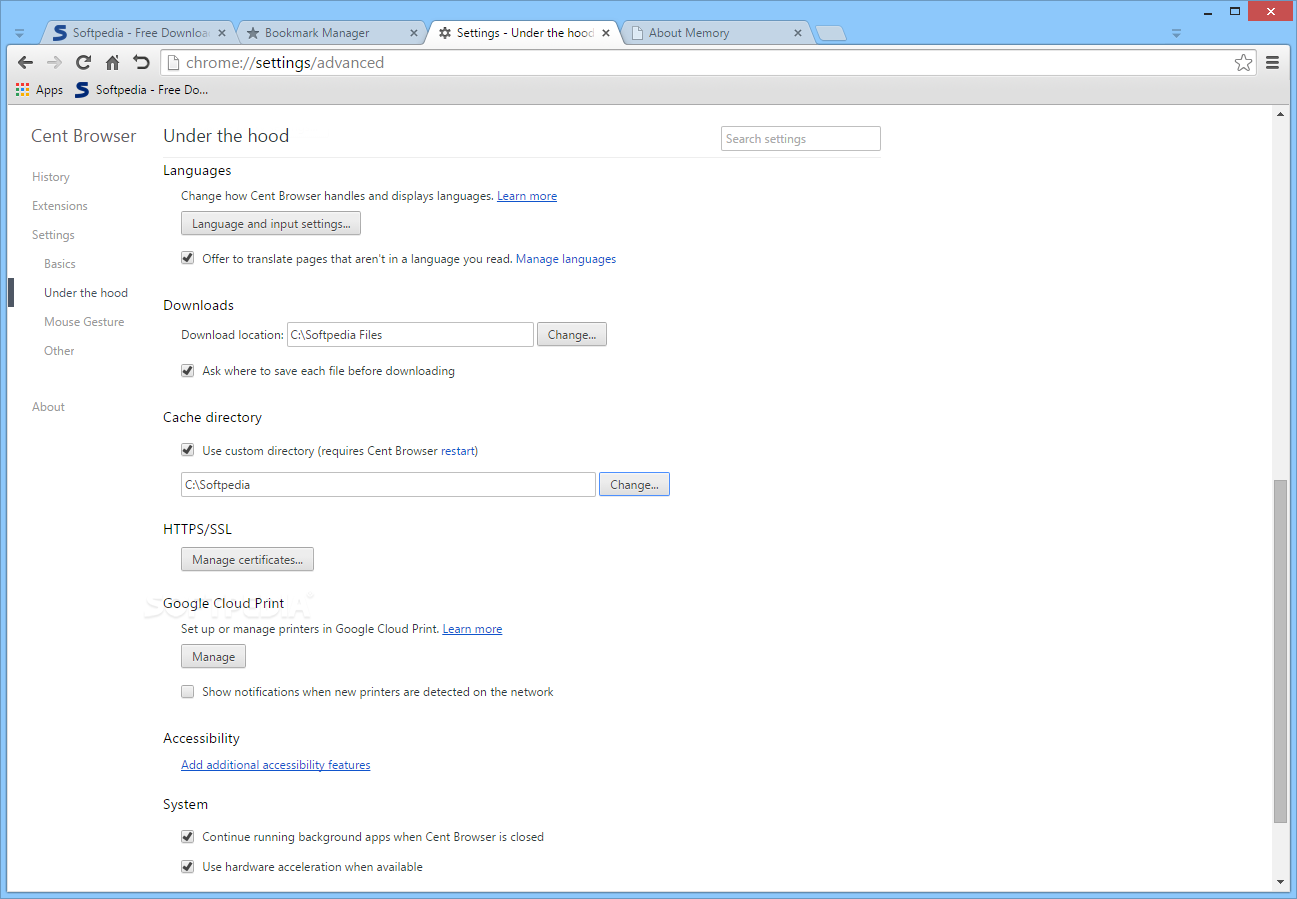Open the About page in the sidebar
1297x899 pixels.
[x=48, y=407]
